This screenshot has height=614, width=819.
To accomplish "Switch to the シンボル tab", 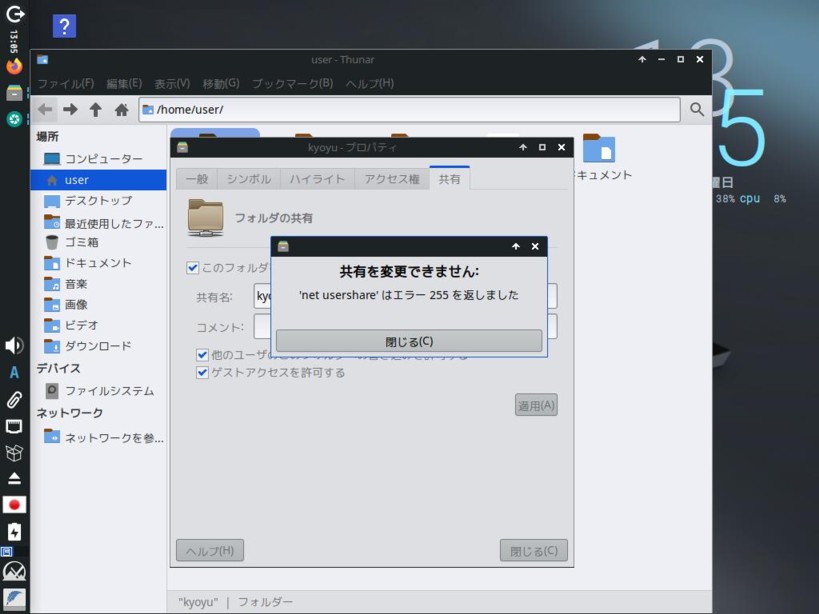I will [x=248, y=179].
